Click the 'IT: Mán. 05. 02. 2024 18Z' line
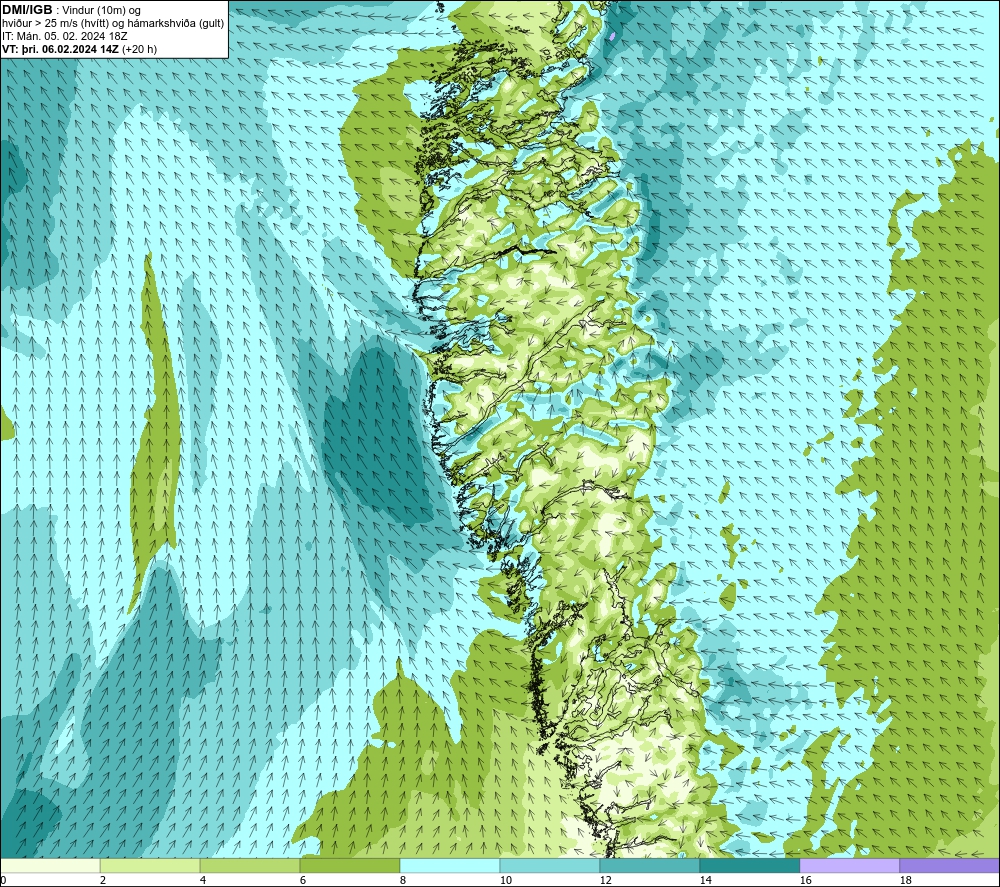Viewport: 1000px width, 887px height. 64,36
